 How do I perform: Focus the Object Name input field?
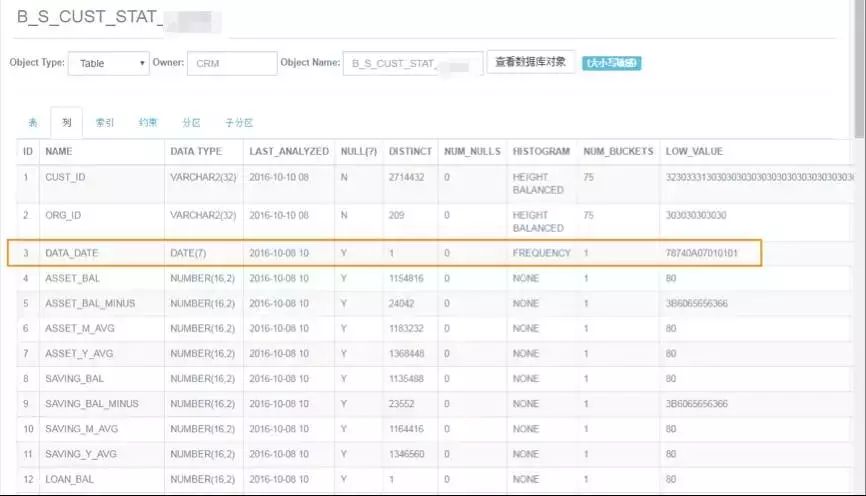[413, 64]
